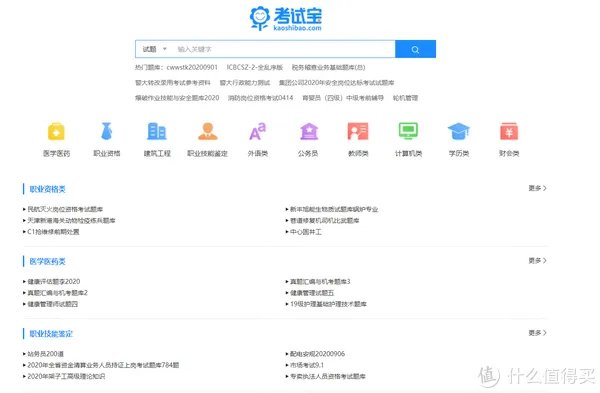Open the ICBCSZ-2 hot bank link
600x393 pixels.
[x=254, y=67]
